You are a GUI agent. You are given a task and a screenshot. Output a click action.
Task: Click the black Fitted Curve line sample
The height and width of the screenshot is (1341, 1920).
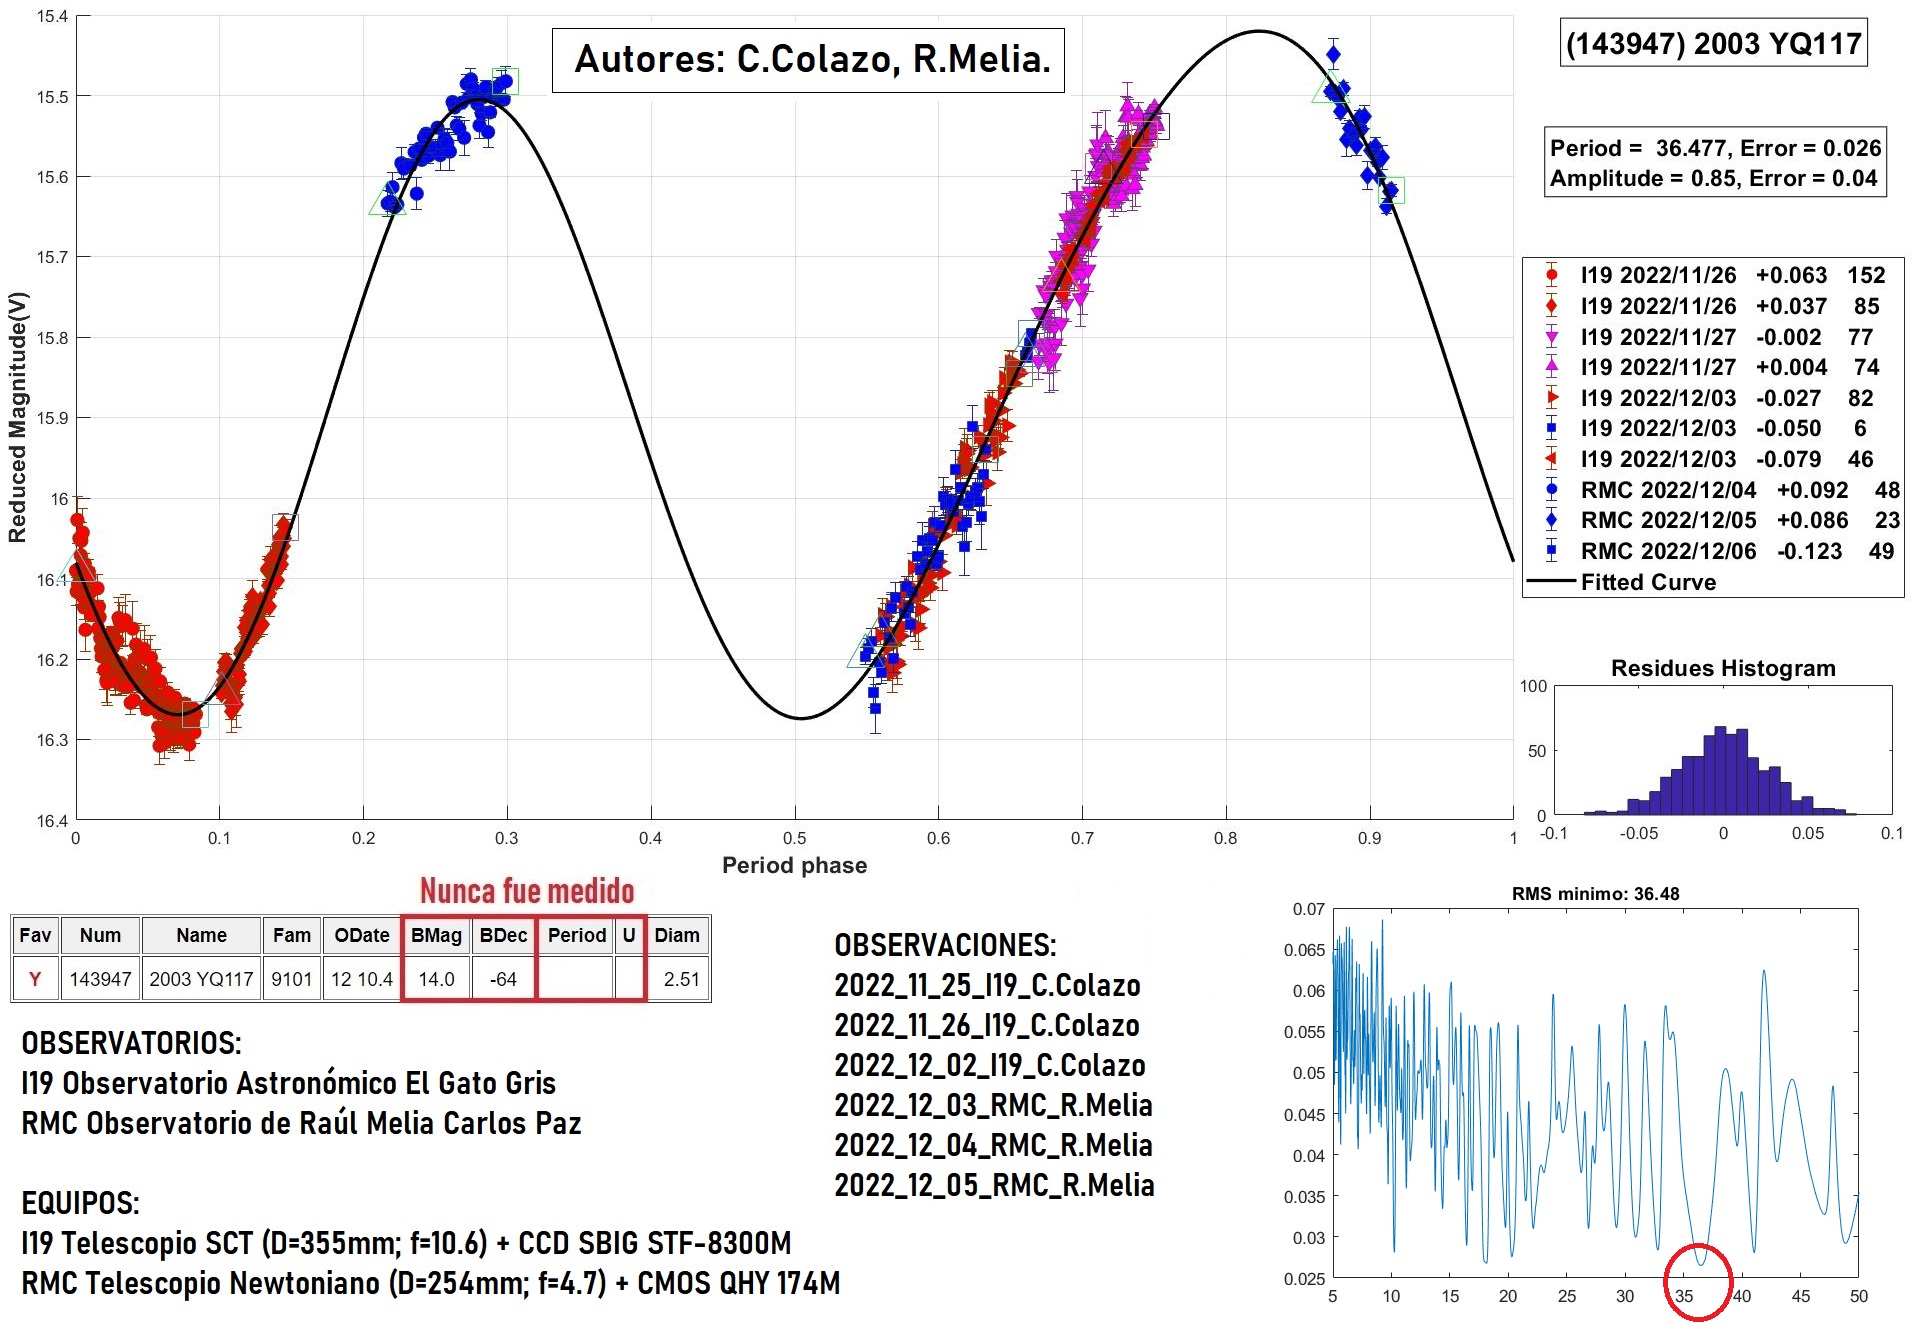tap(1551, 582)
